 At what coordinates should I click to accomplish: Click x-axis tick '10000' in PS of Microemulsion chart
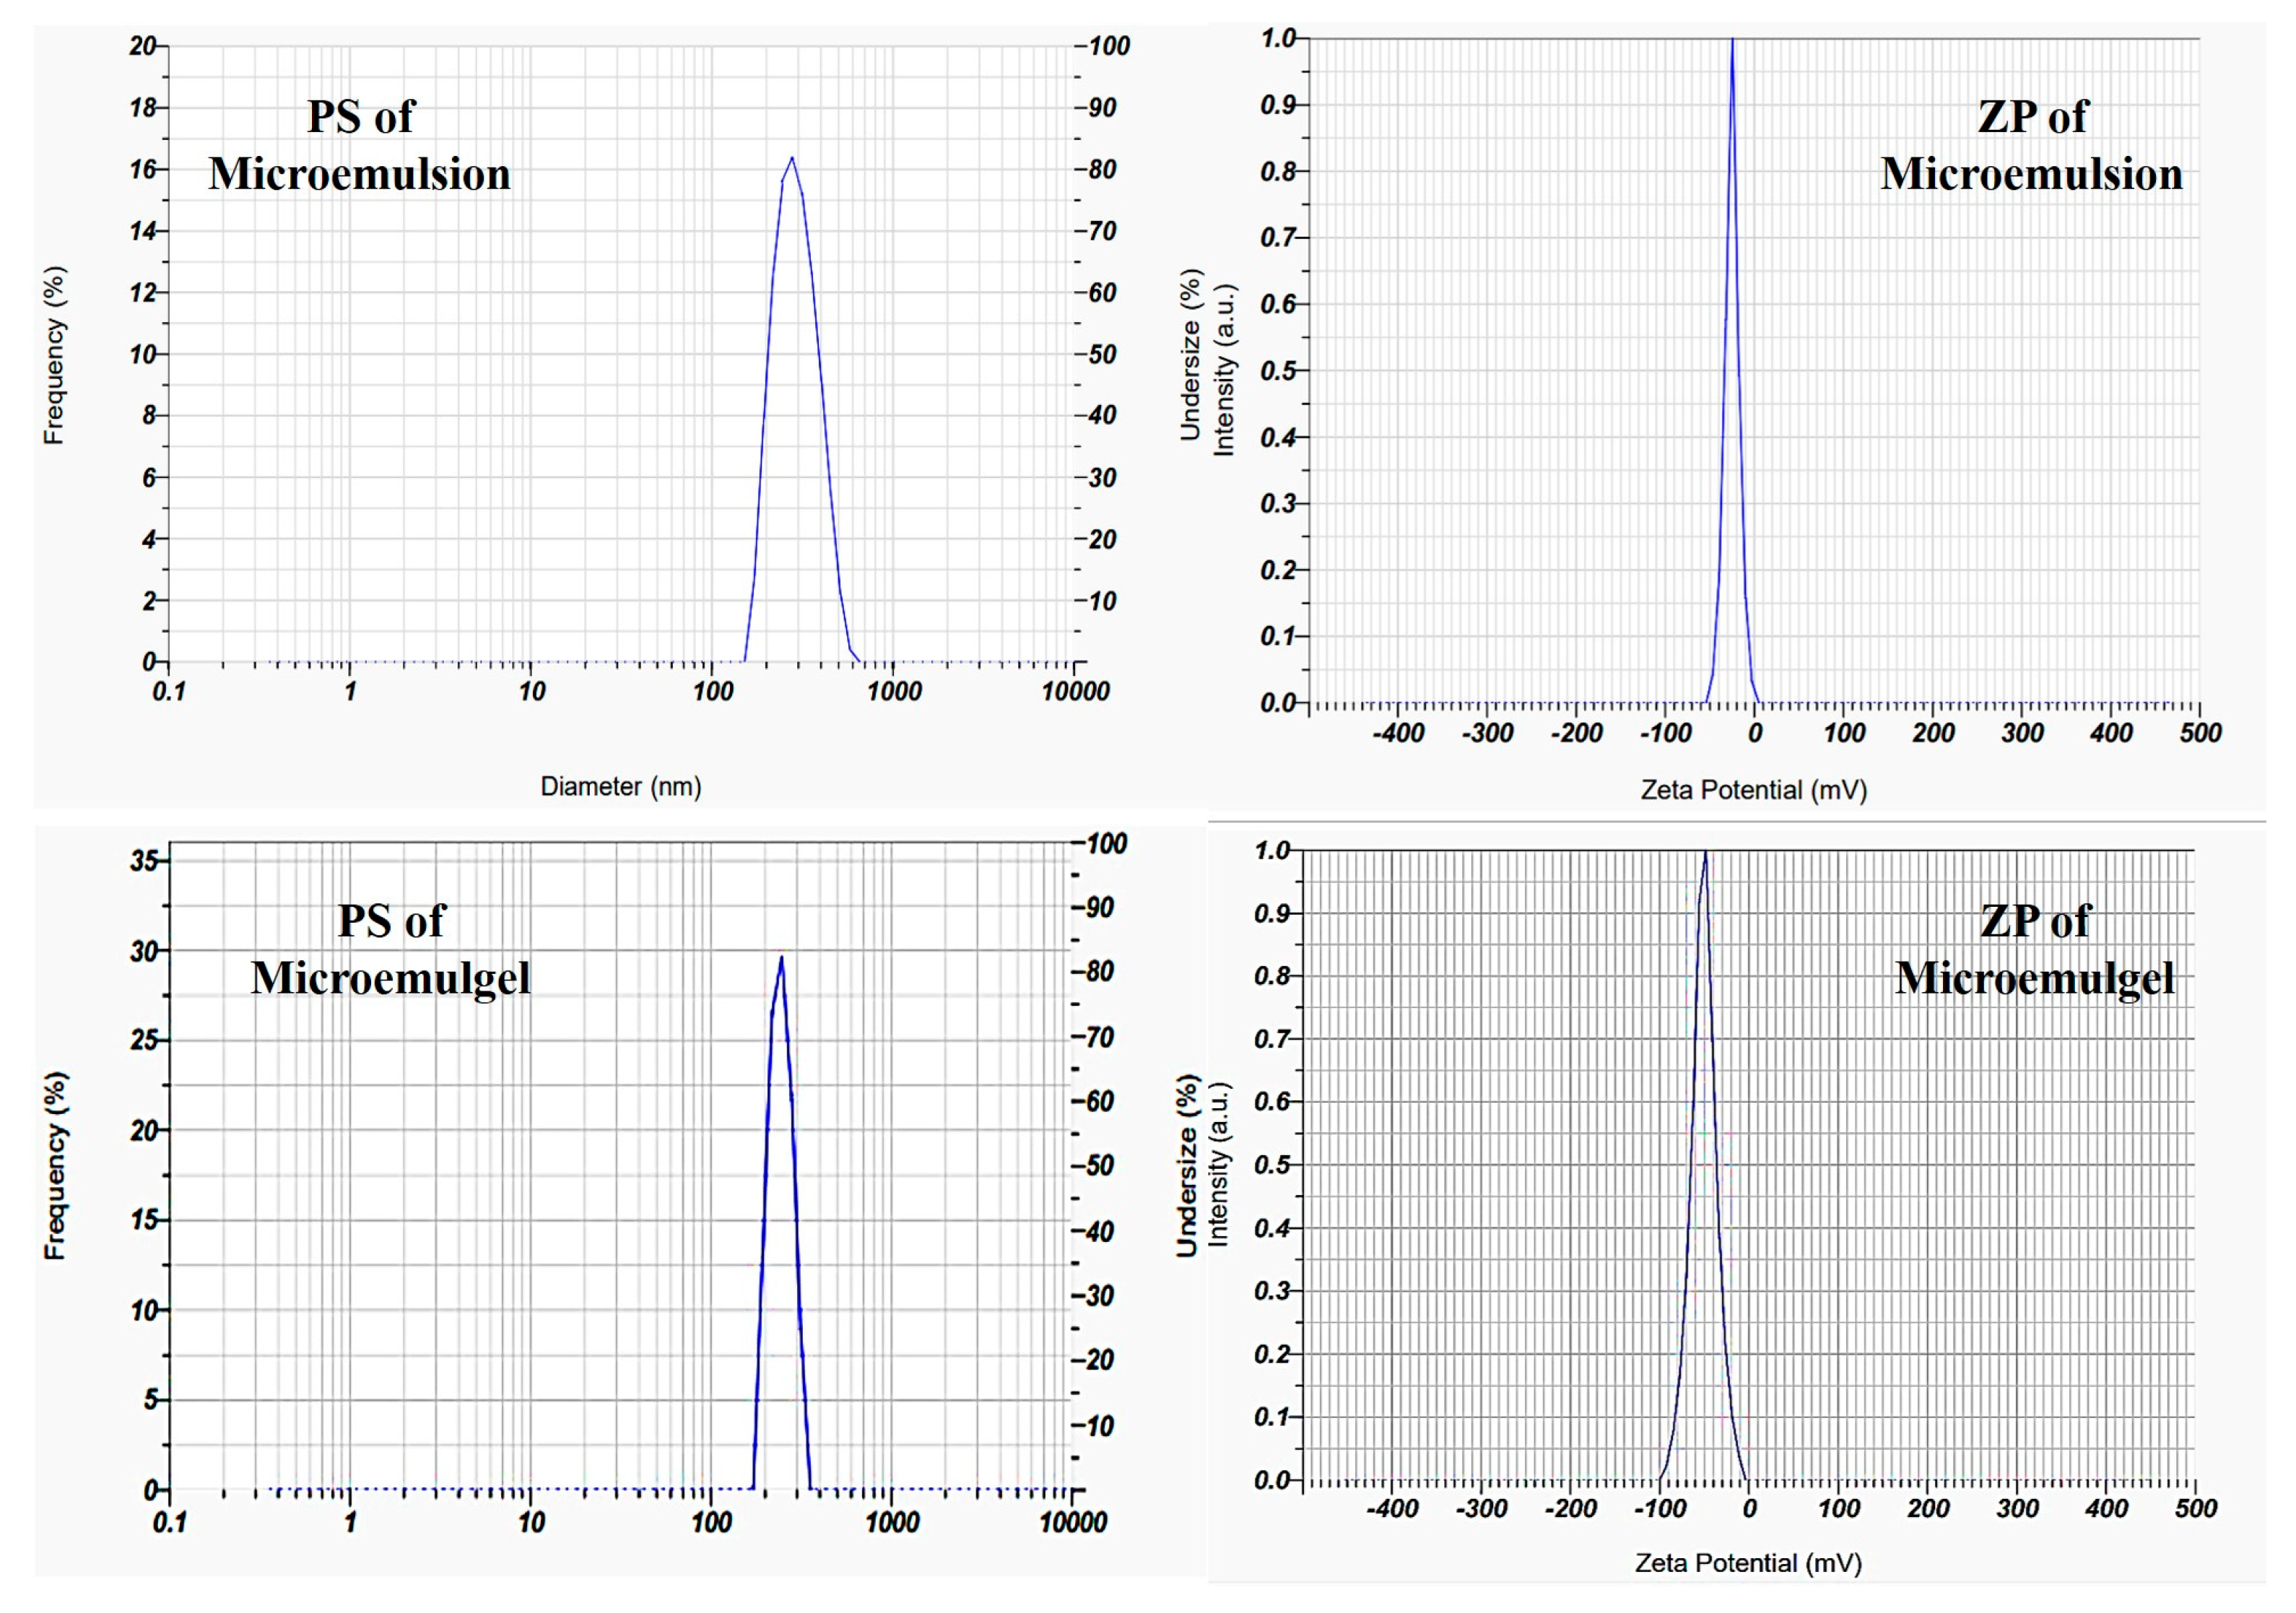(x=1075, y=692)
